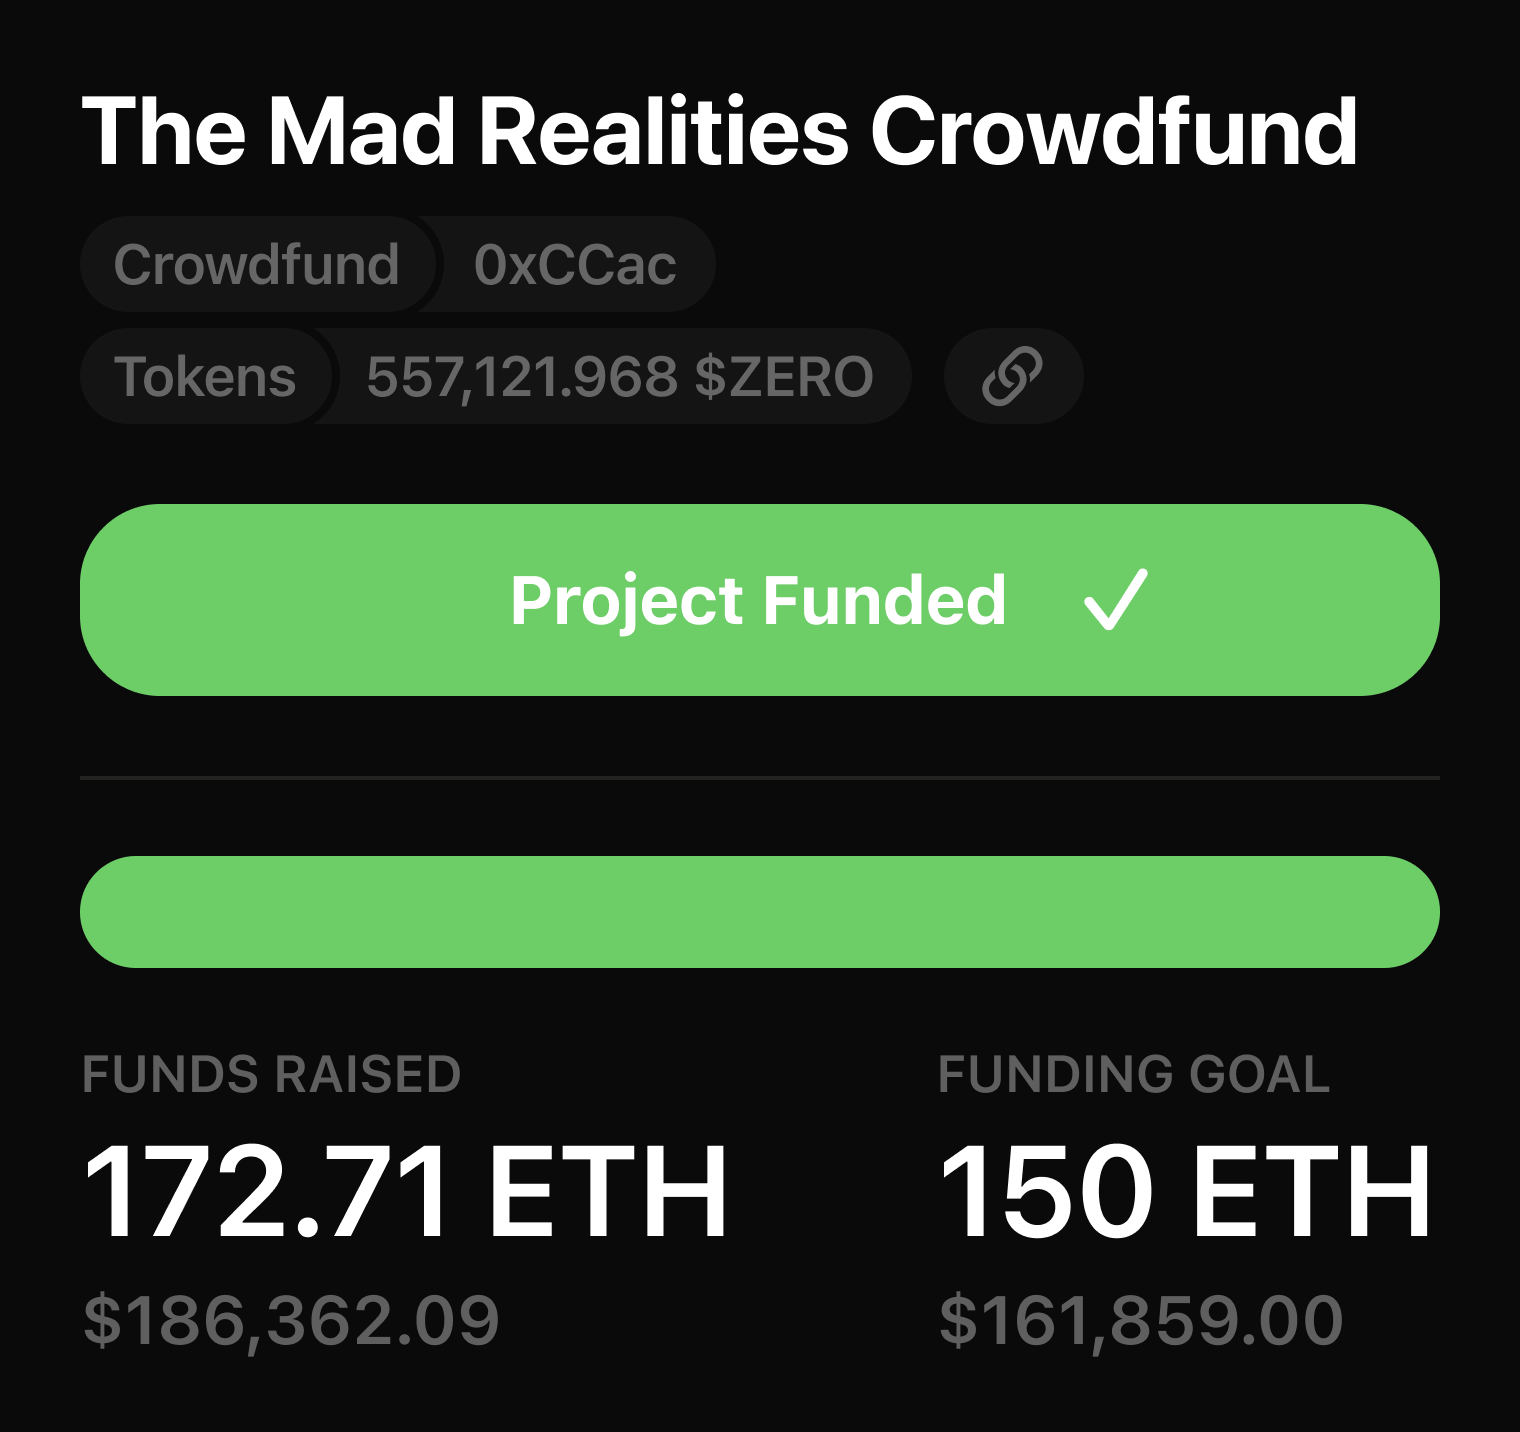Select the 172.71 raised figure
Image resolution: width=1520 pixels, height=1432 pixels.
point(267,1193)
